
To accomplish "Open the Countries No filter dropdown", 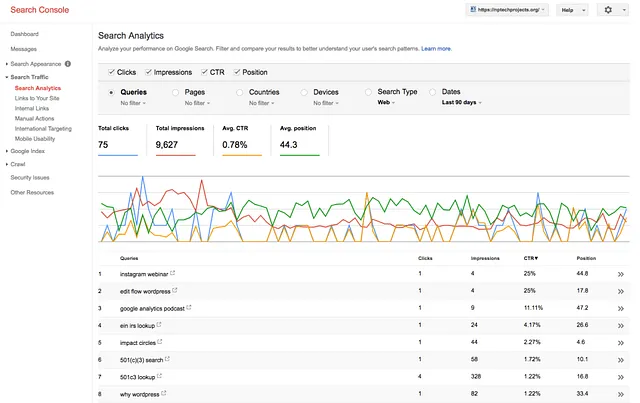I will pyautogui.click(x=262, y=103).
